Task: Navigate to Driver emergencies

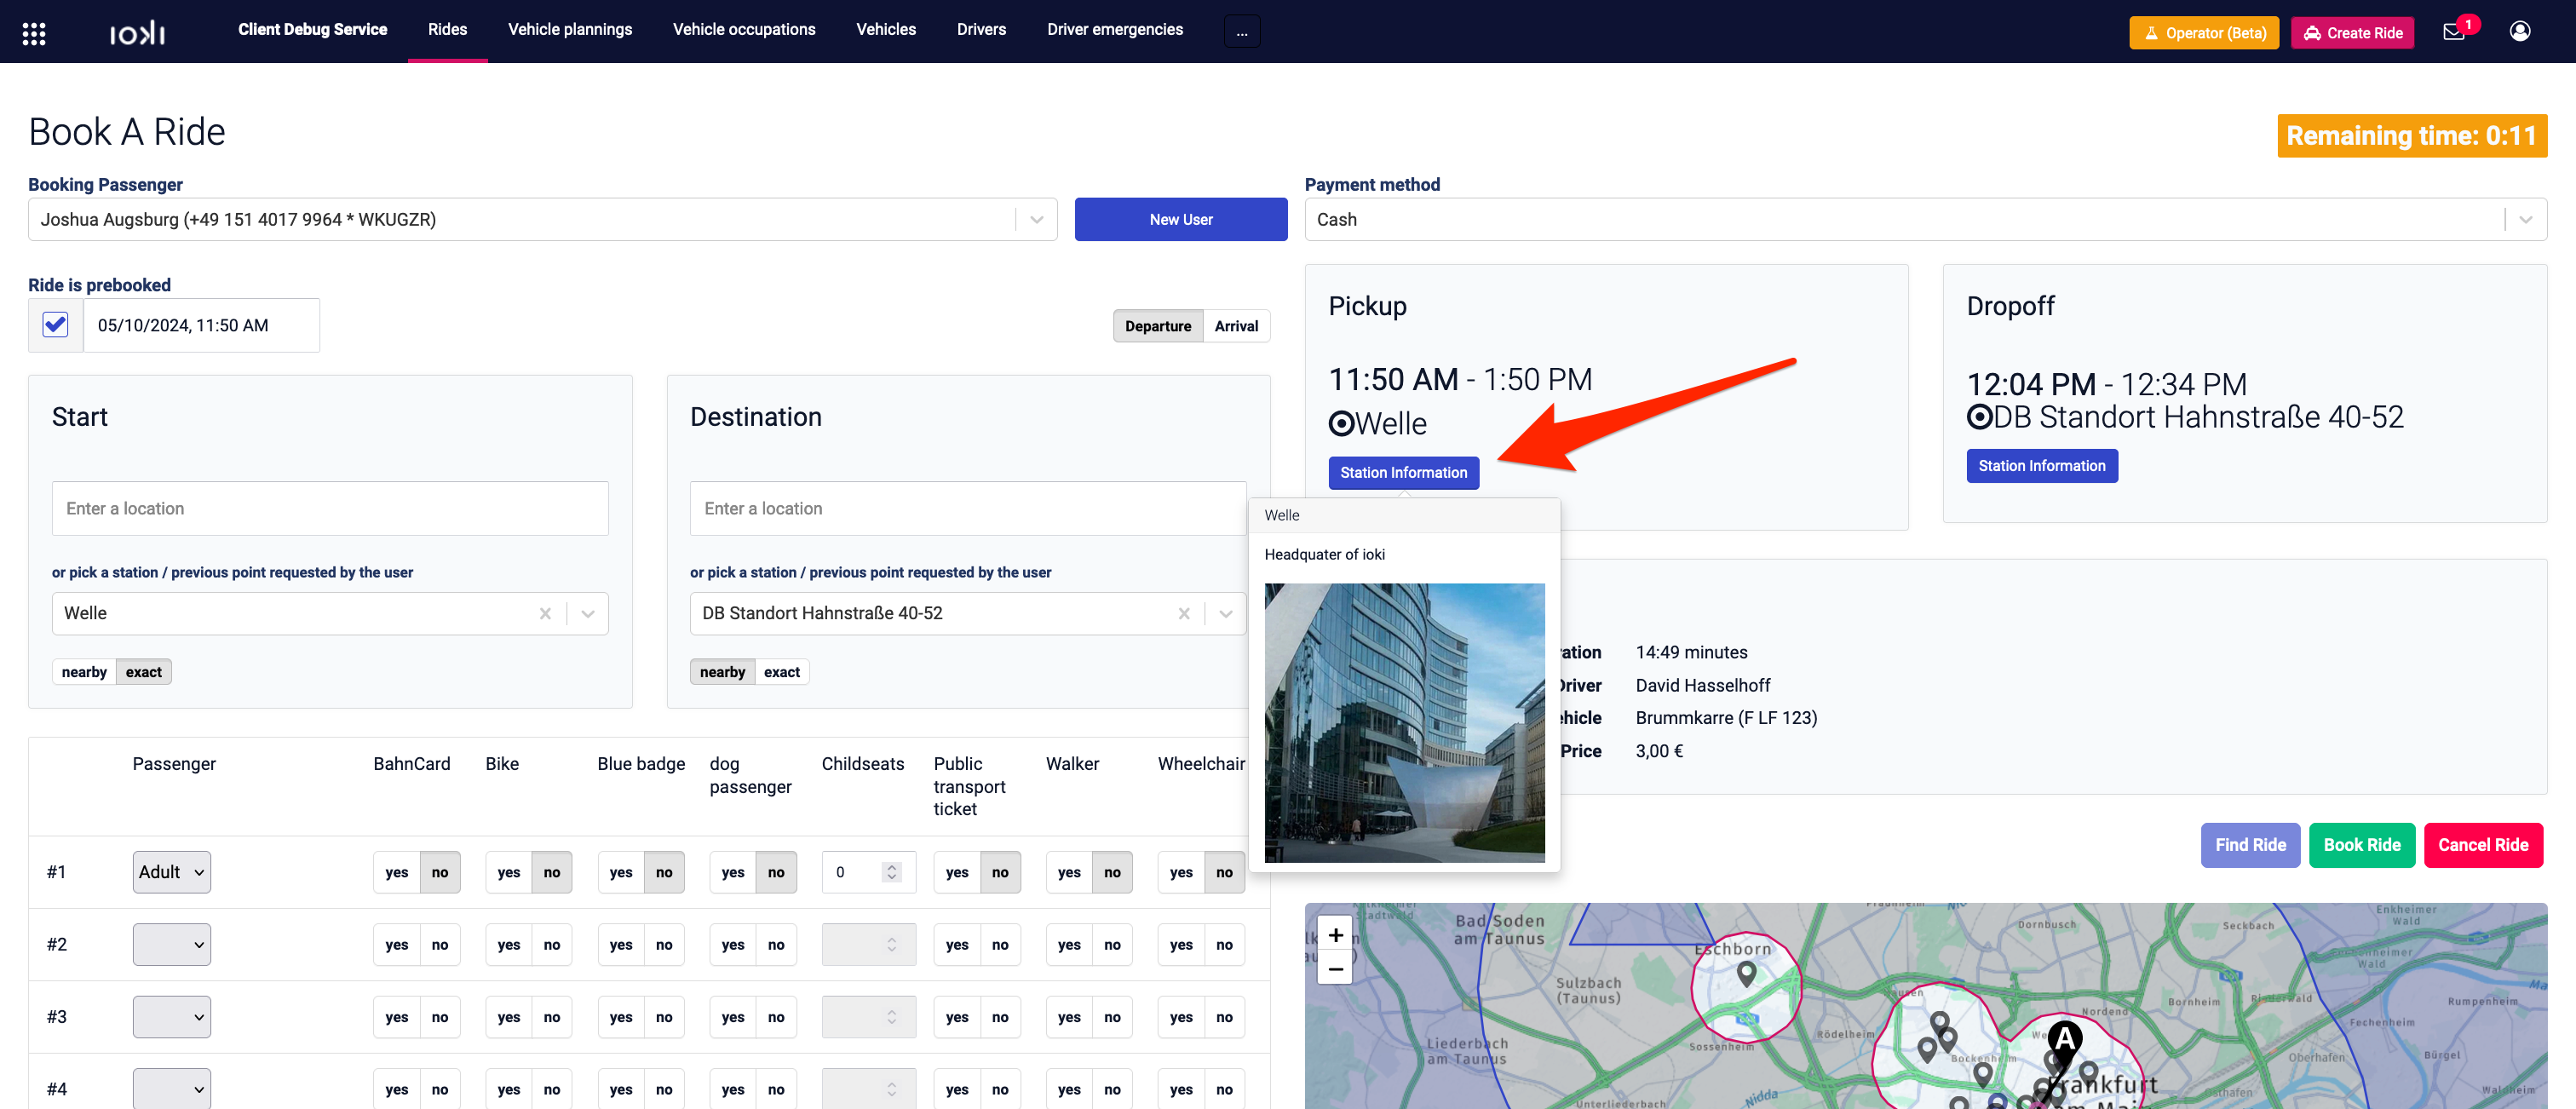Action: [1115, 30]
